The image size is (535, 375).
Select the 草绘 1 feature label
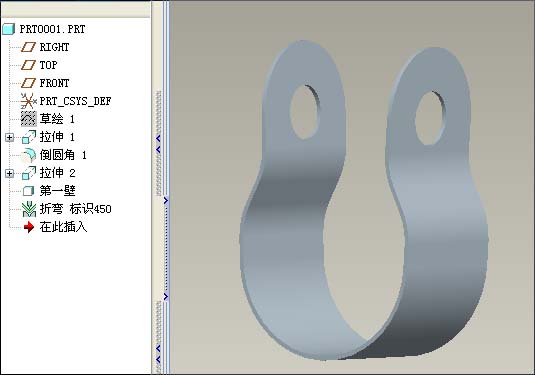coord(57,119)
